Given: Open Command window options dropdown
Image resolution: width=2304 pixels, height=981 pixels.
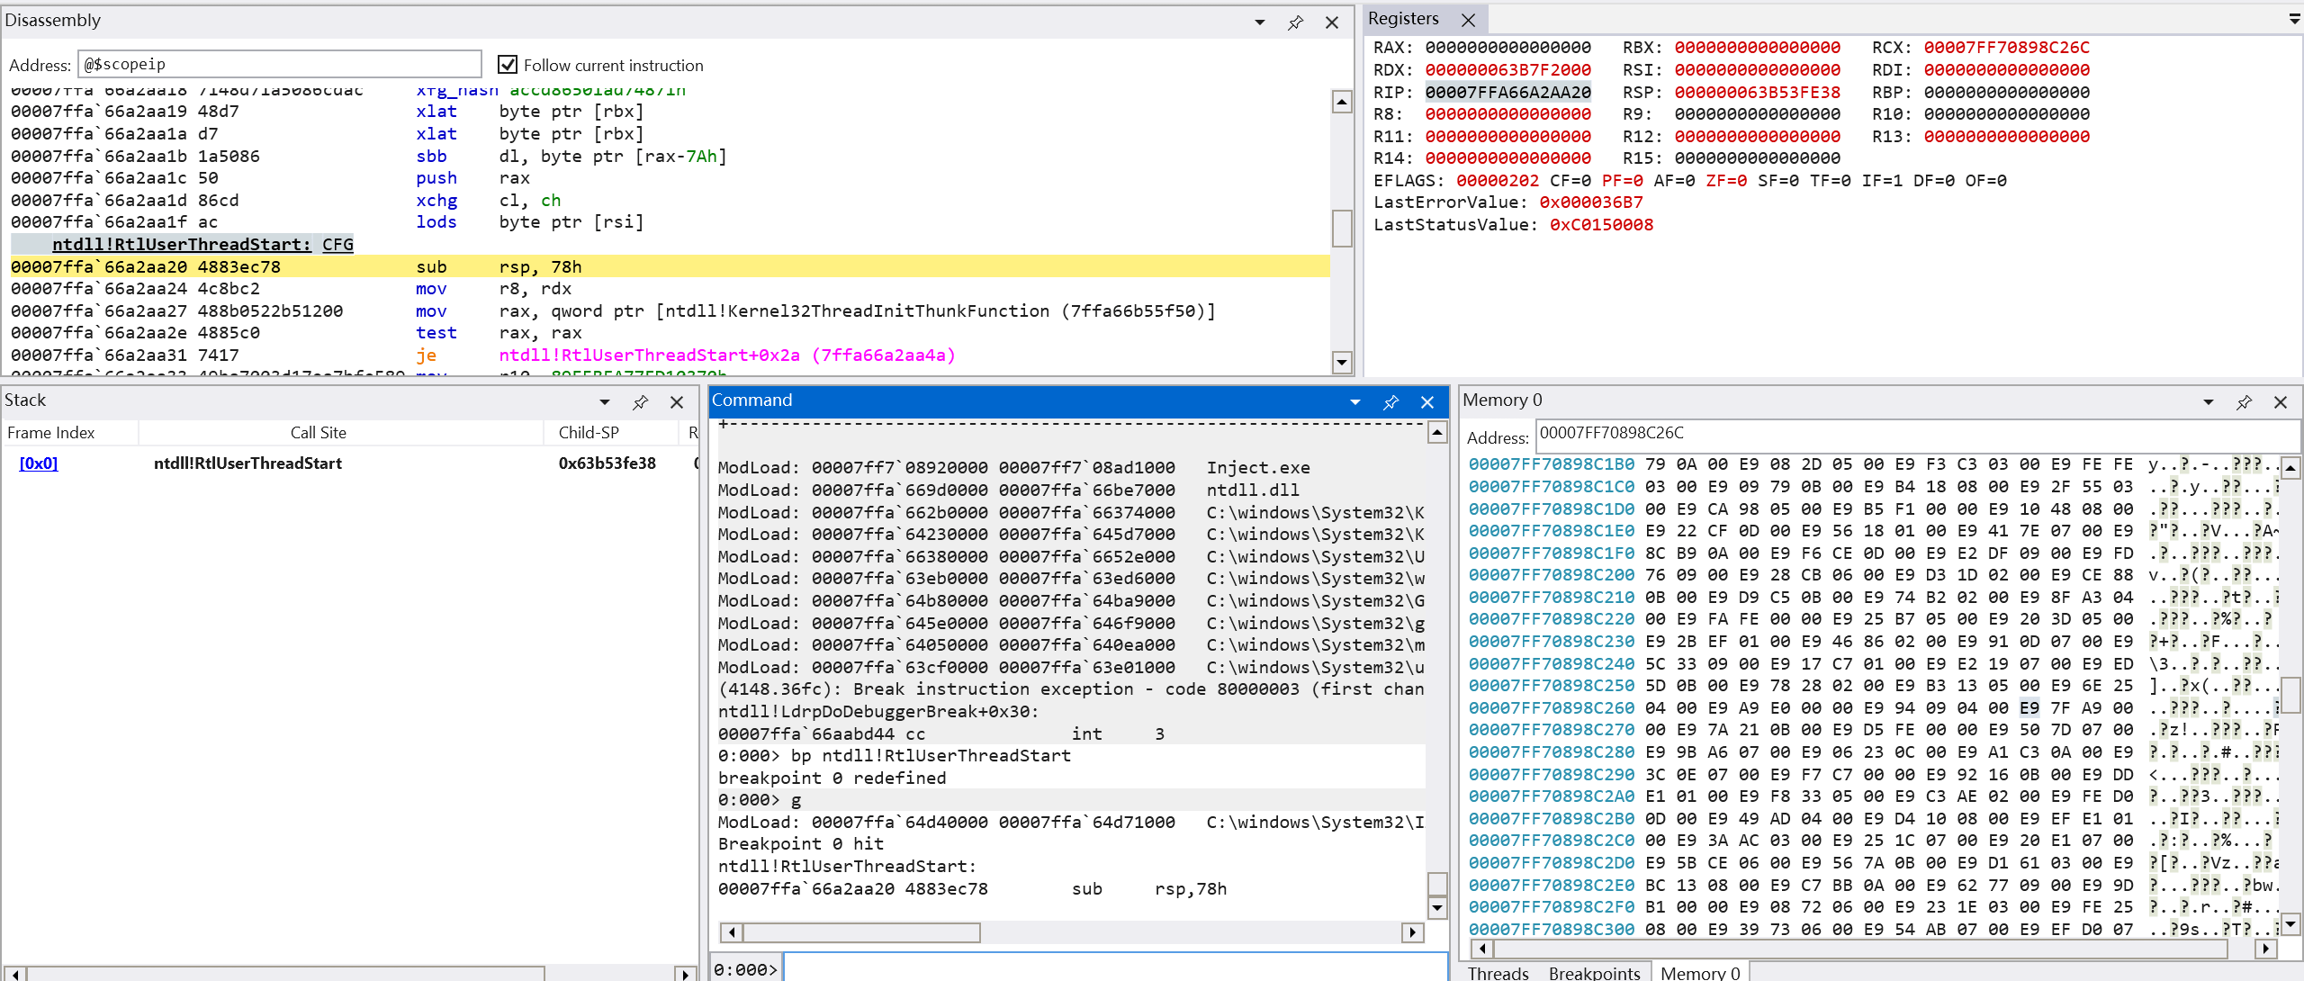Looking at the screenshot, I should pyautogui.click(x=1354, y=402).
